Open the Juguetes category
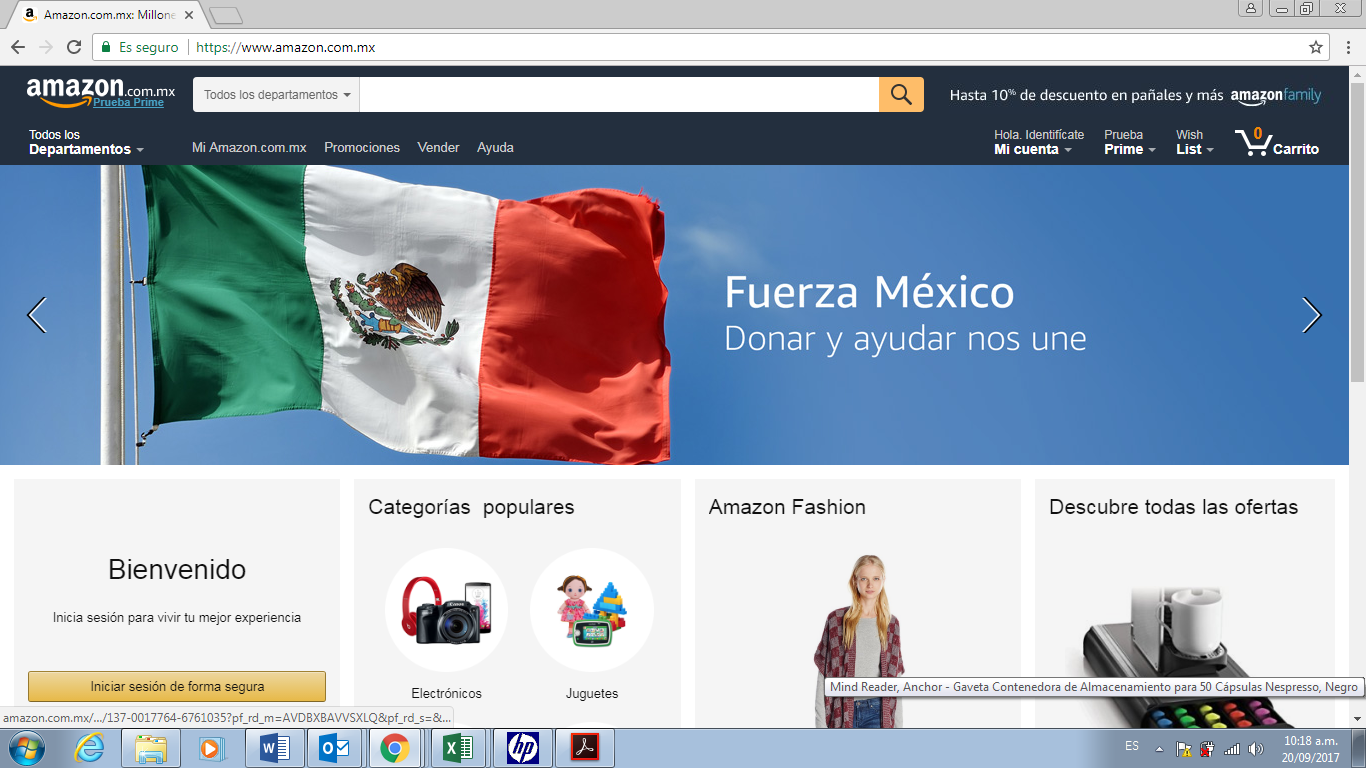Screen dimensions: 1366x768 pos(592,693)
